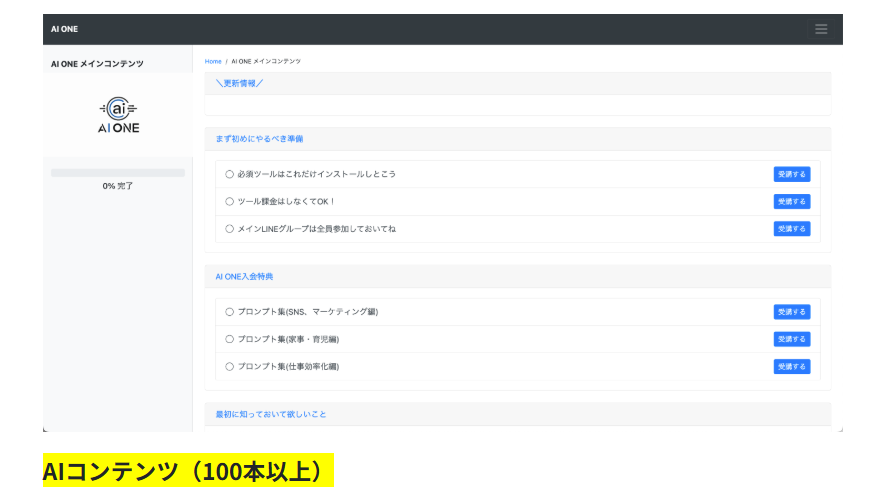Open the AI ONE入会特典 section header
The height and width of the screenshot is (503, 881).
[244, 277]
